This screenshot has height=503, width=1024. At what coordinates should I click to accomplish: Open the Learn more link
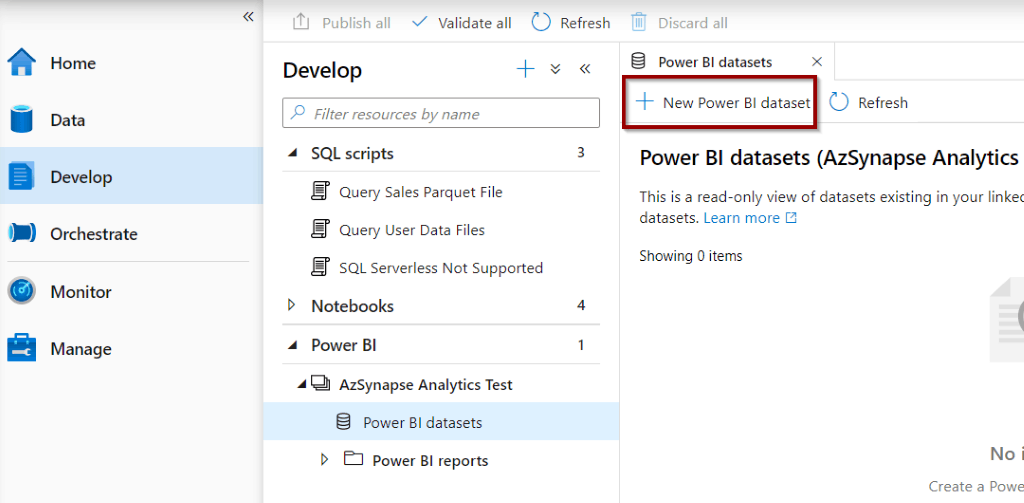pos(750,218)
